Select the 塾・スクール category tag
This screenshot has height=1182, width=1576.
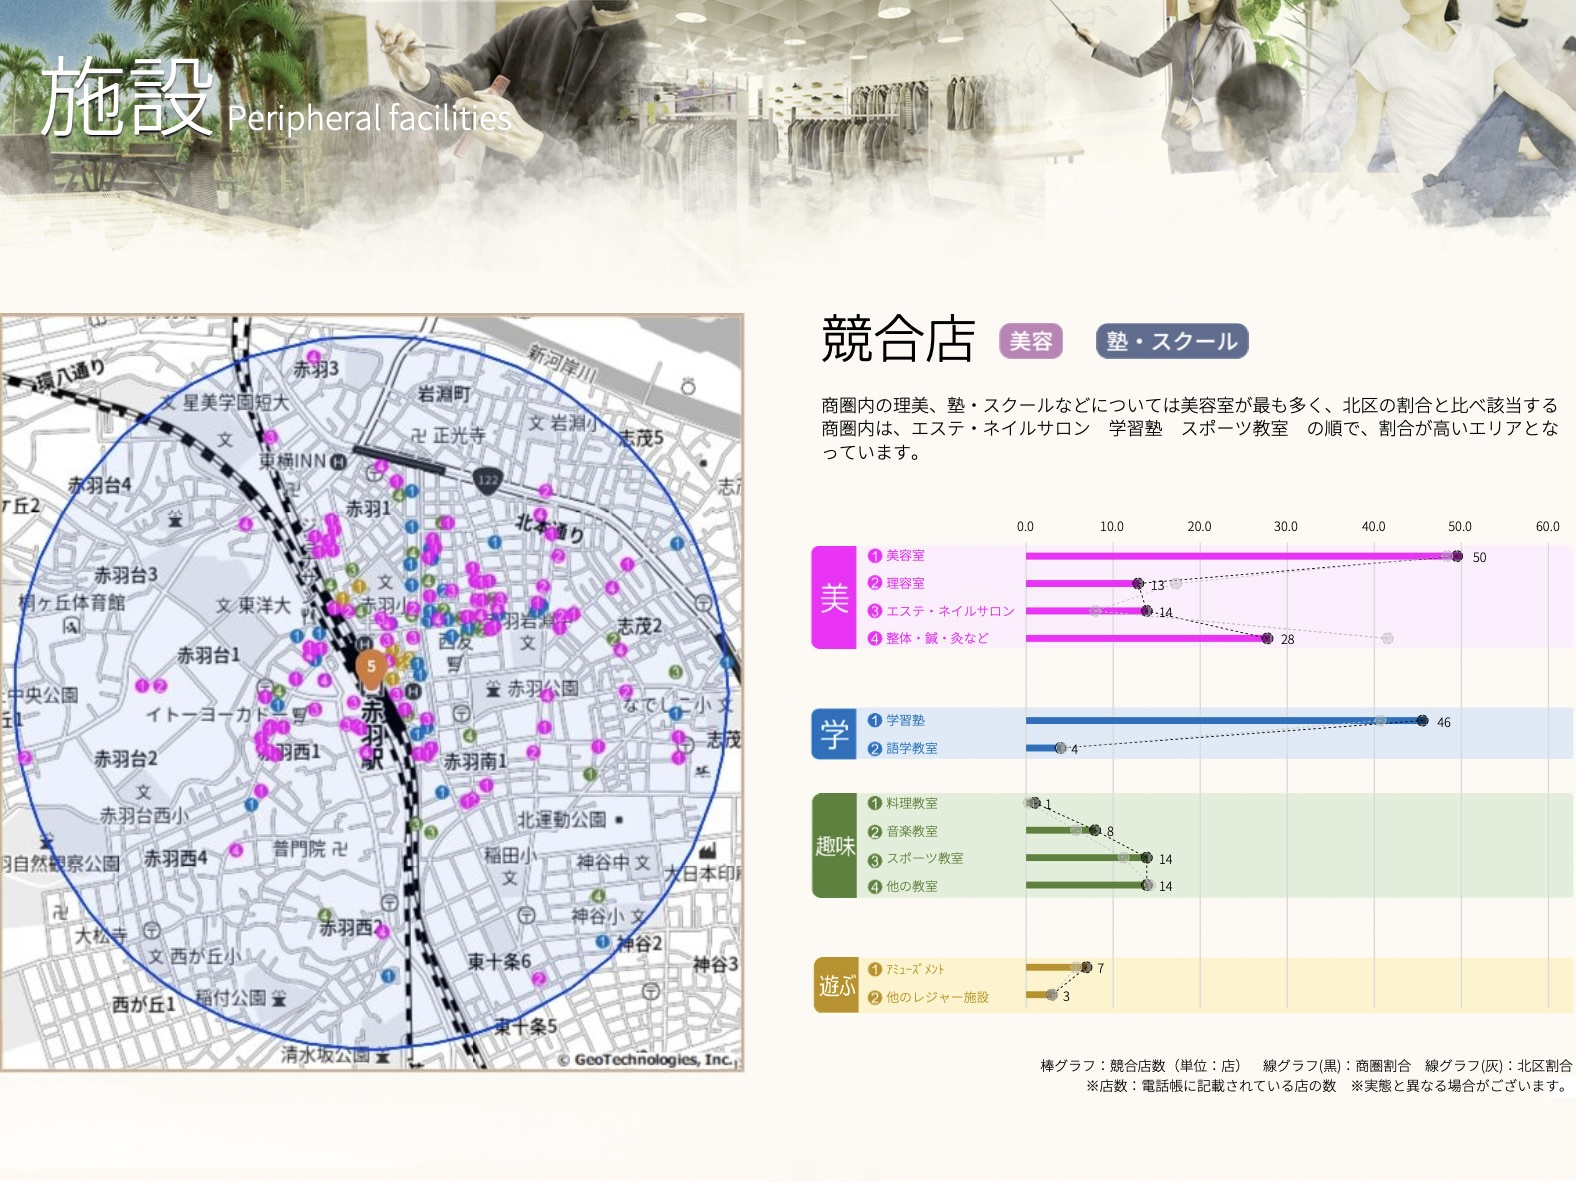(1171, 341)
